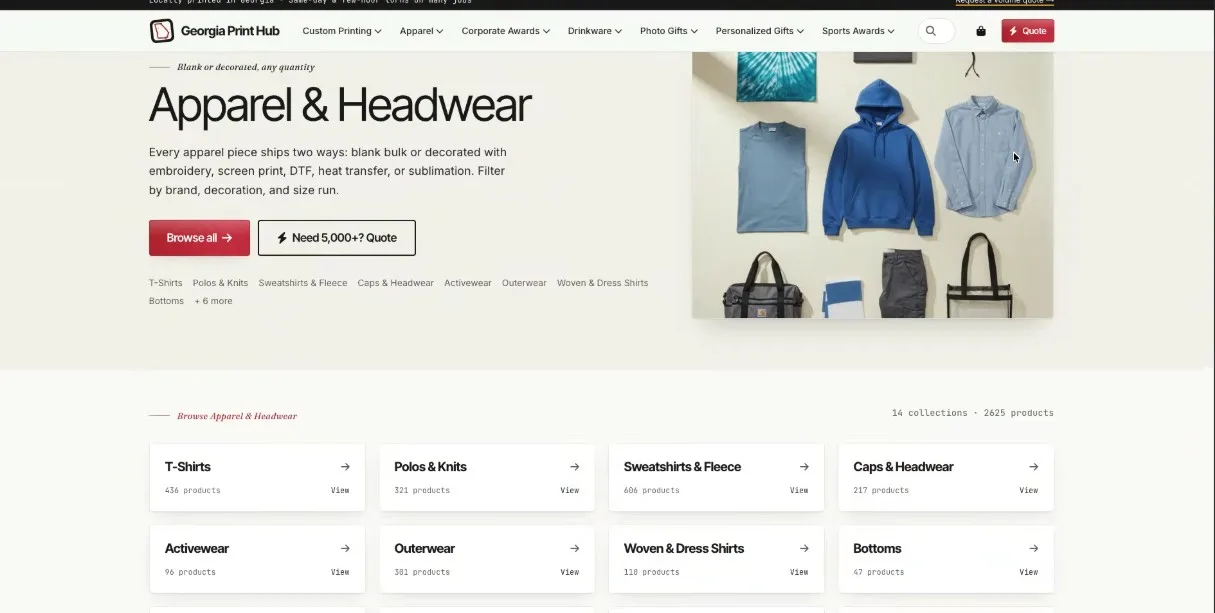
Task: Click the Browse all button
Action: [x=199, y=238]
